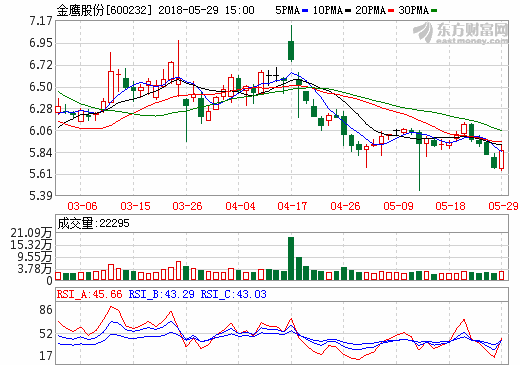The image size is (520, 365).
Task: Click the 21.09万 volume axis label
Action: [31, 233]
